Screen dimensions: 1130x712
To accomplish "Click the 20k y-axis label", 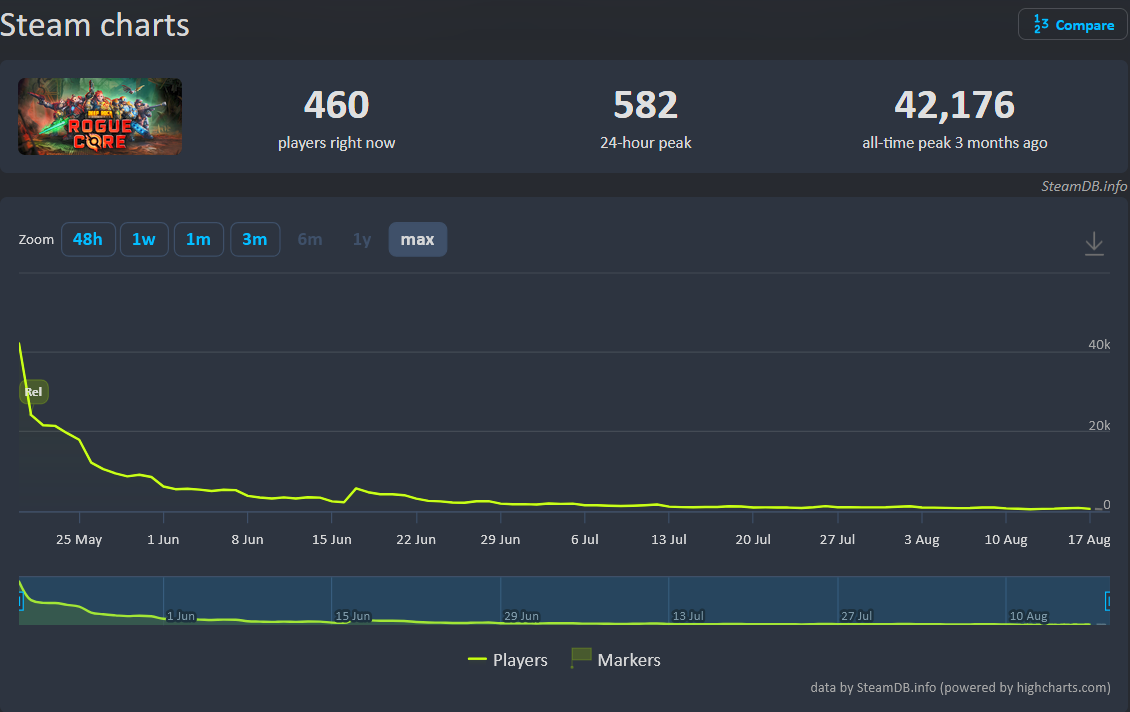I will tap(1099, 425).
